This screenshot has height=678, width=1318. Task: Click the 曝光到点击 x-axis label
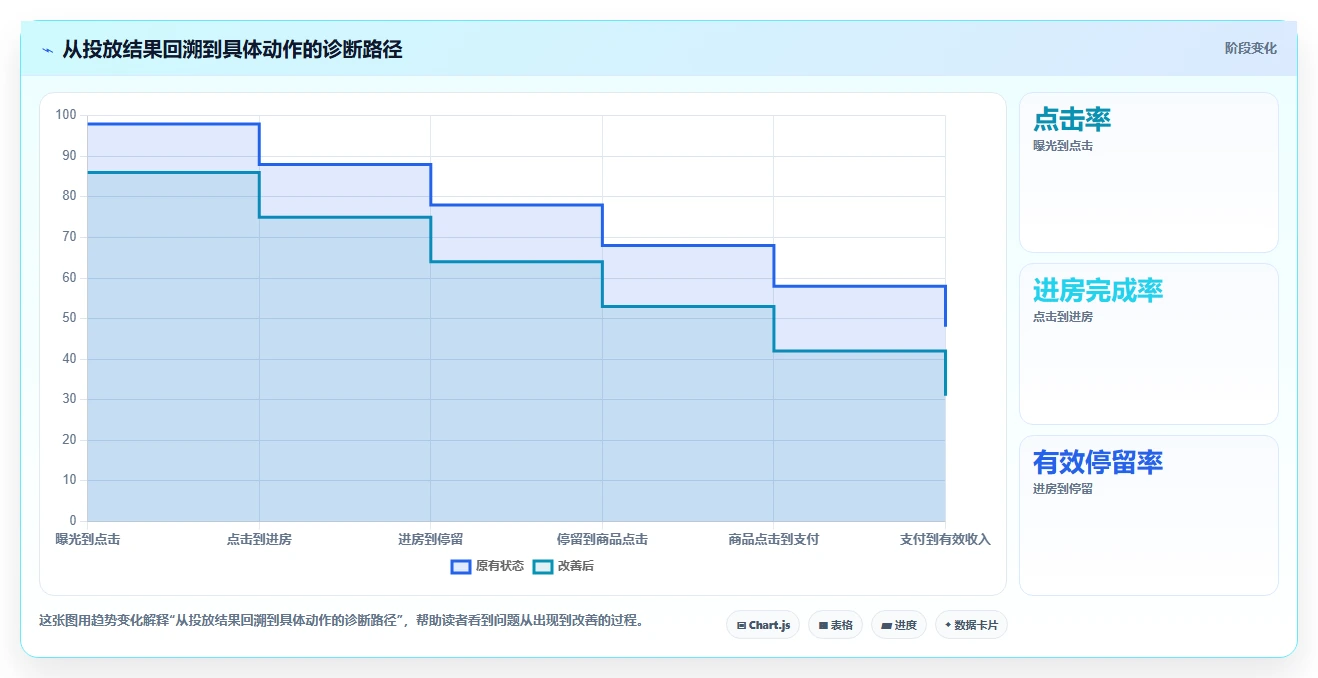[x=88, y=539]
